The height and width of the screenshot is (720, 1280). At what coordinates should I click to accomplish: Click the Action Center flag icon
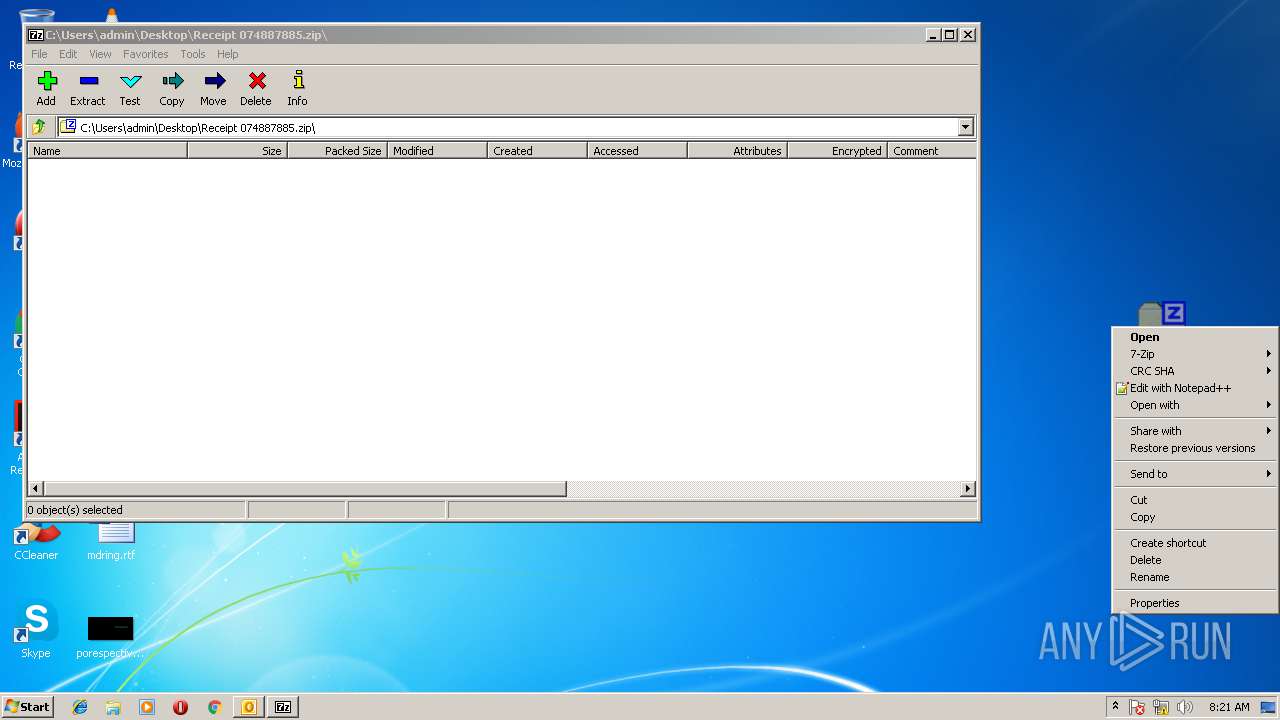(x=1137, y=707)
